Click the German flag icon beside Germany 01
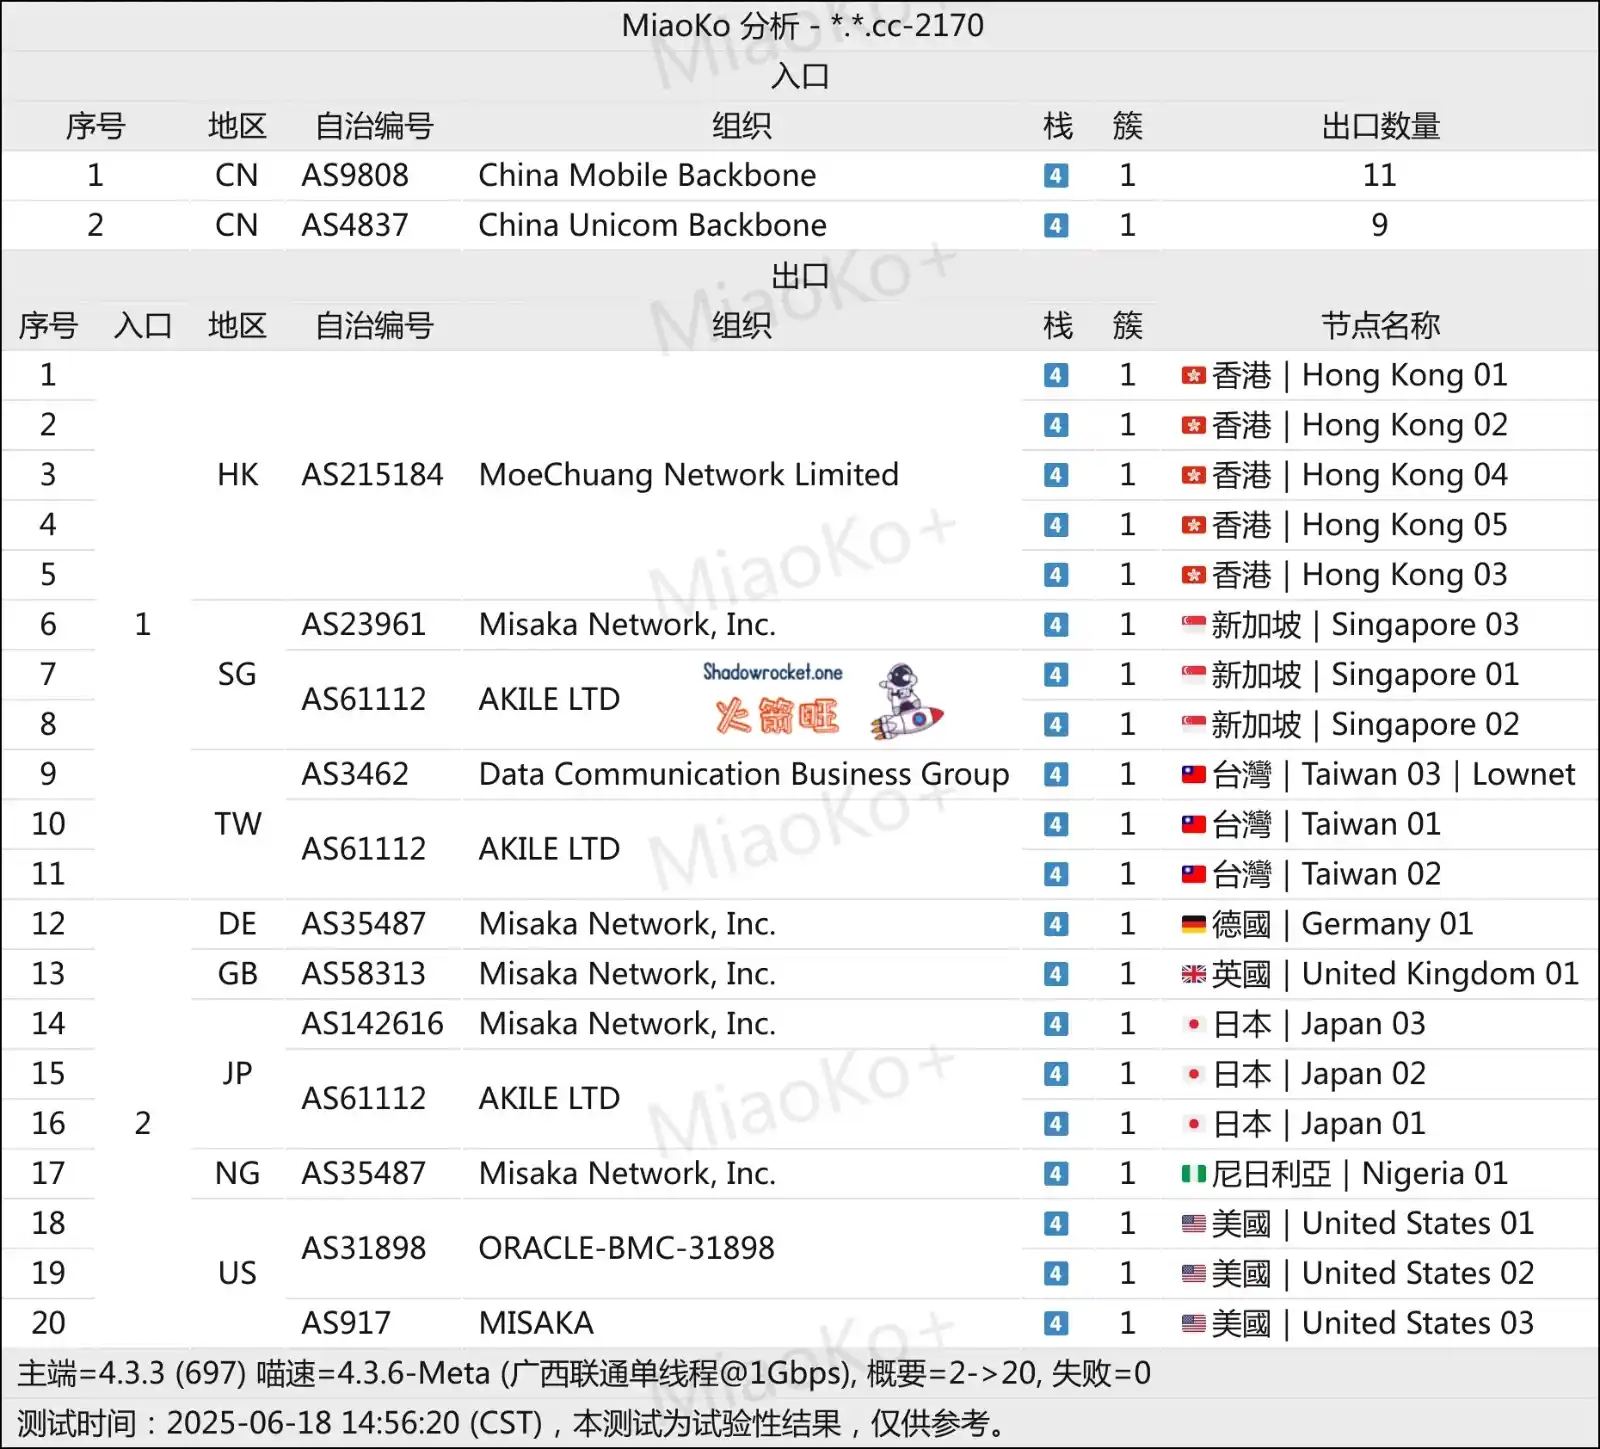 pyautogui.click(x=1193, y=925)
